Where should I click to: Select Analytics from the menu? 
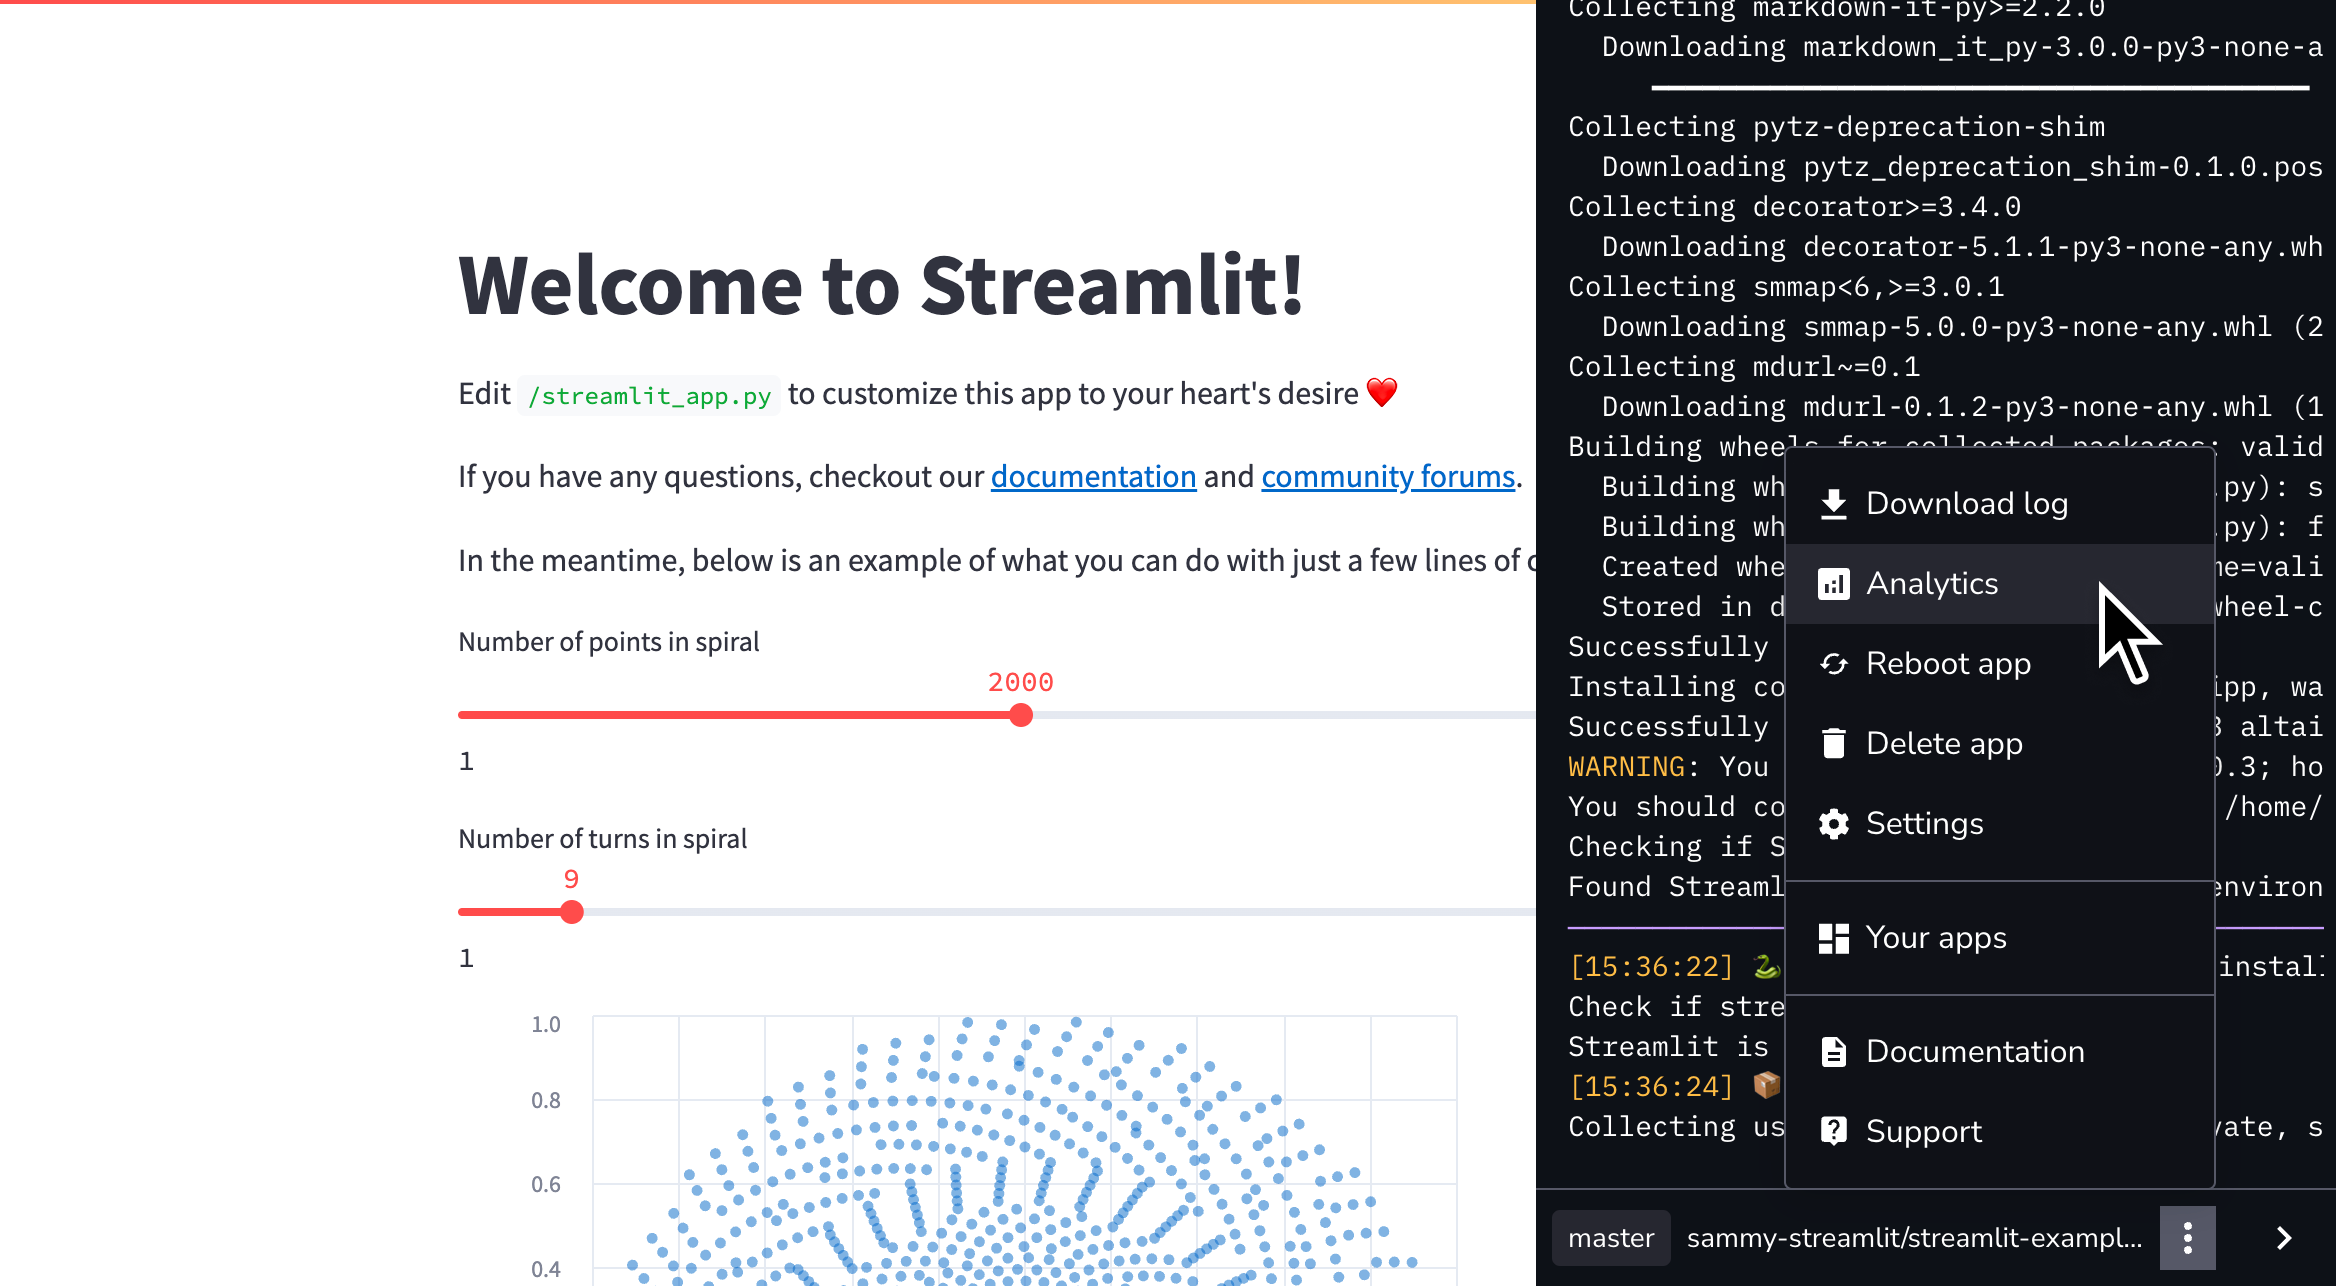click(x=1932, y=583)
